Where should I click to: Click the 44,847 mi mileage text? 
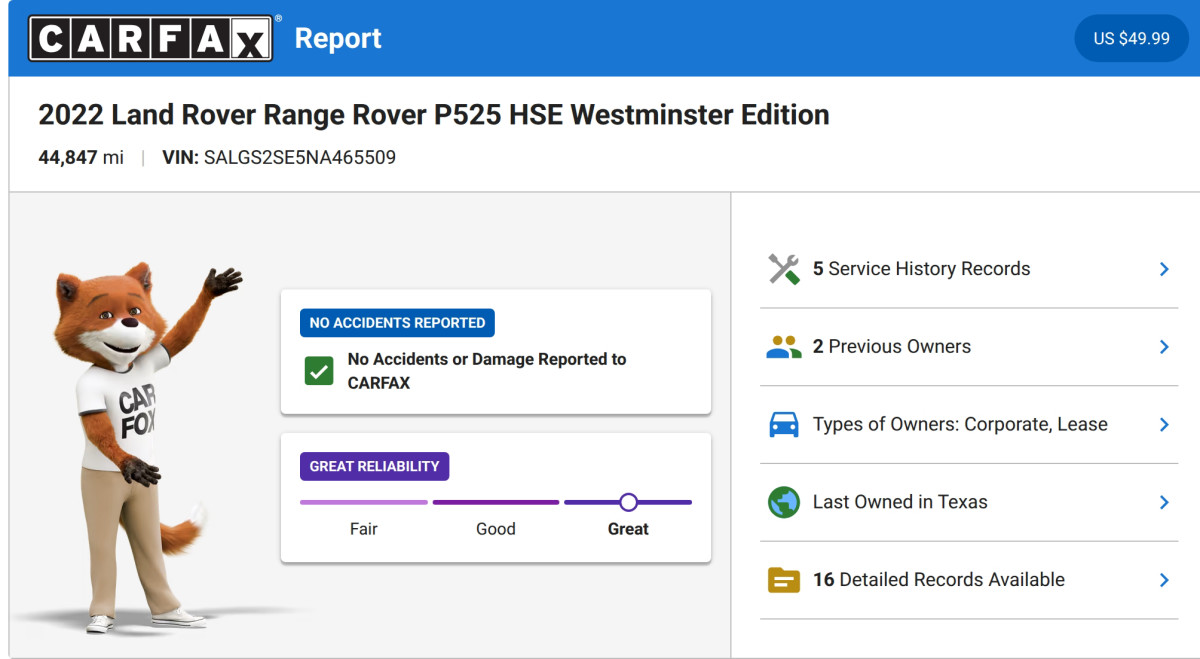[81, 157]
